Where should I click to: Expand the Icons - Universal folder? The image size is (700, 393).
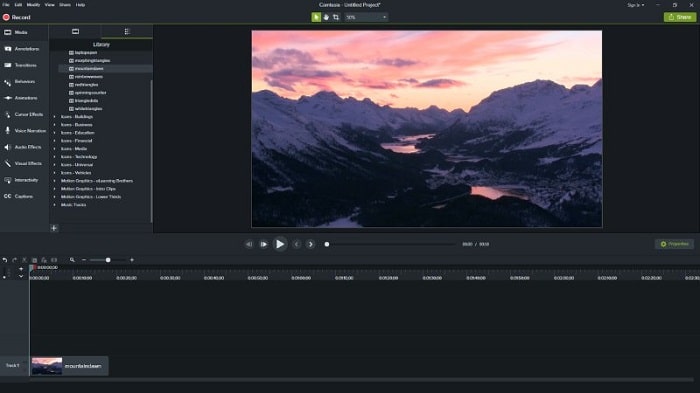[x=55, y=165]
